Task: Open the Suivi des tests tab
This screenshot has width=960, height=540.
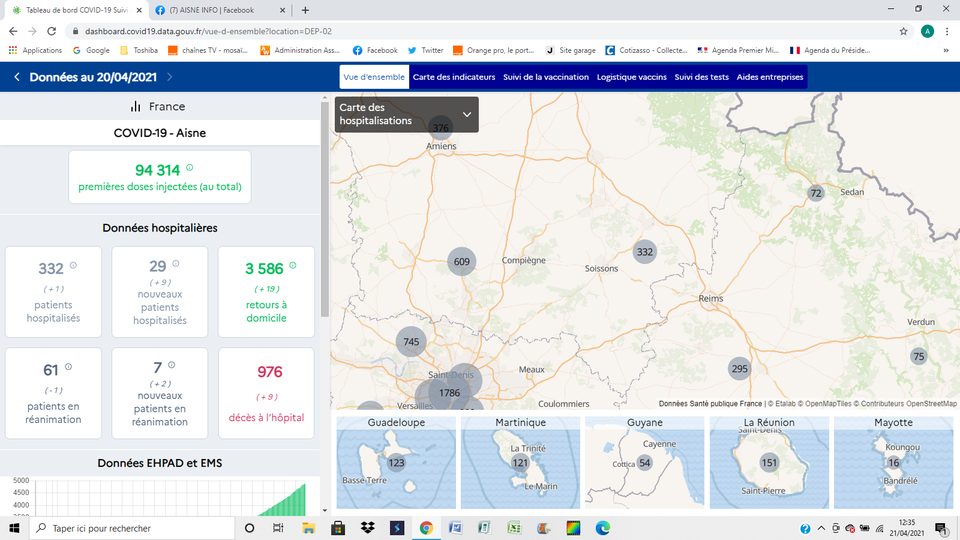Action: pos(701,77)
